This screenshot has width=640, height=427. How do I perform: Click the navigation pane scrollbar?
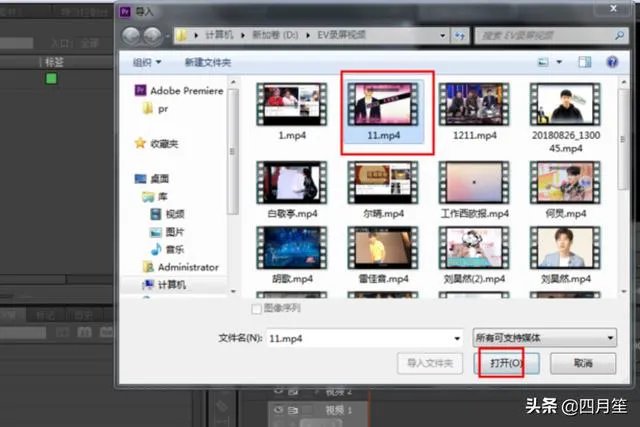[233, 151]
